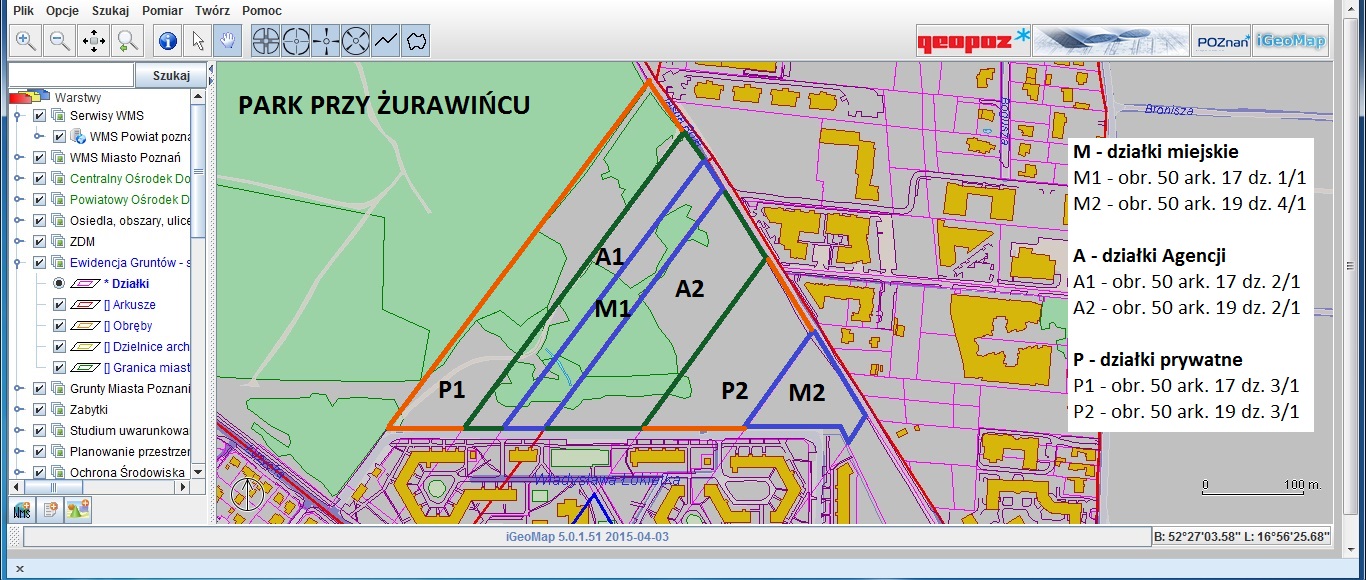This screenshot has height=580, width=1366.
Task: Activate the hand pan tool
Action: pyautogui.click(x=229, y=41)
